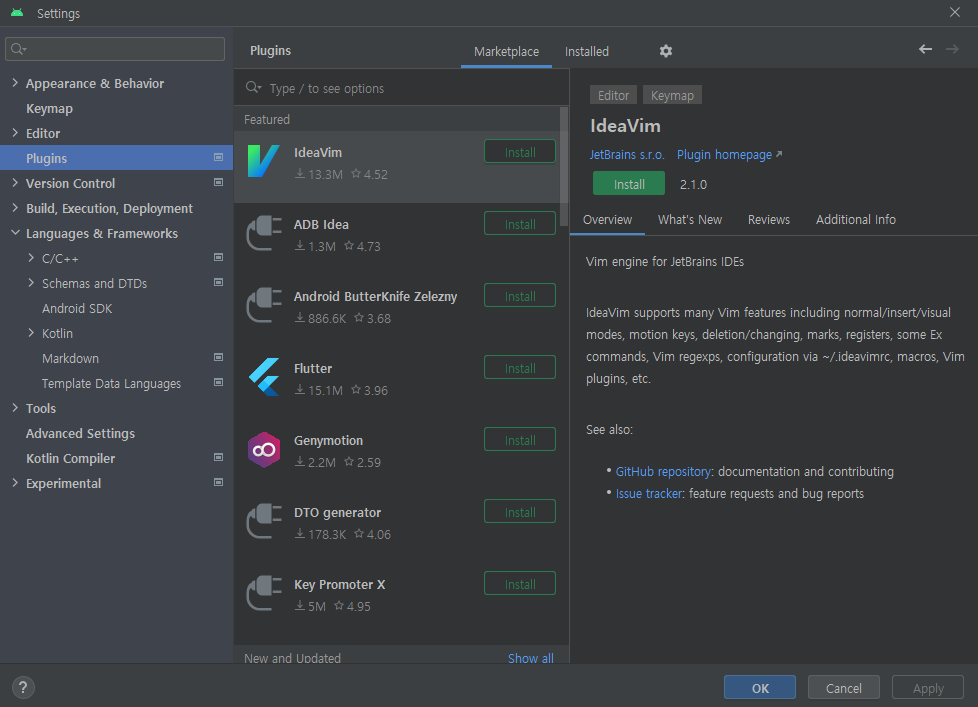978x707 pixels.
Task: Expand the Appearance & Behavior section
Action: point(15,83)
